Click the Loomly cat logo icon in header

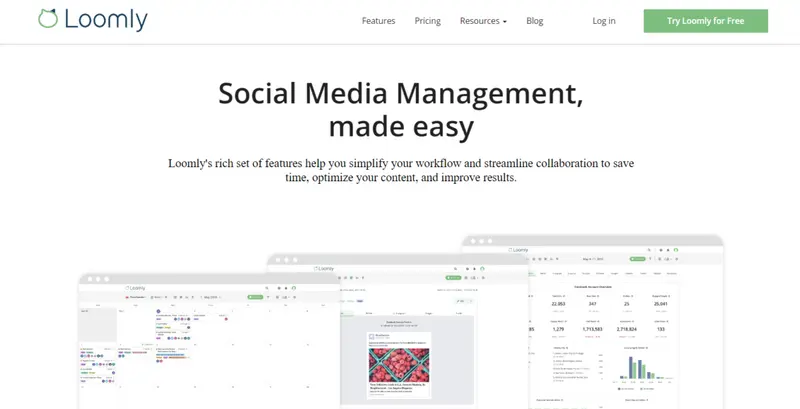47,20
